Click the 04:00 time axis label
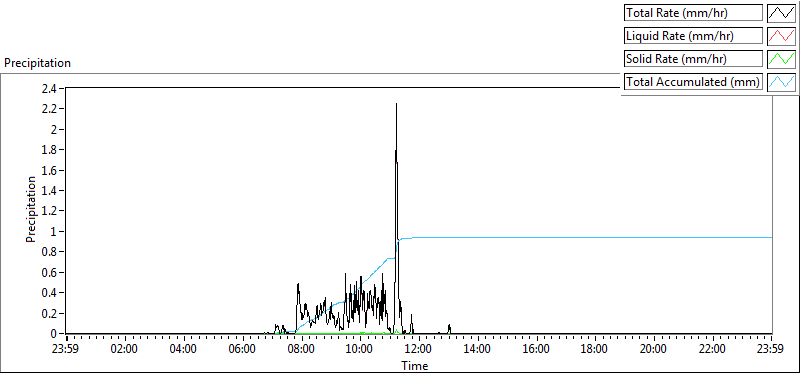Screen dimensions: 800x373 (184, 350)
